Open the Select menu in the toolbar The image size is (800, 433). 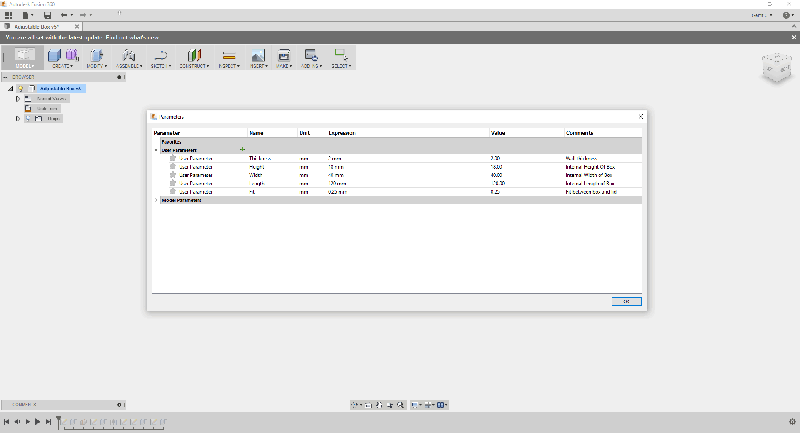click(341, 57)
